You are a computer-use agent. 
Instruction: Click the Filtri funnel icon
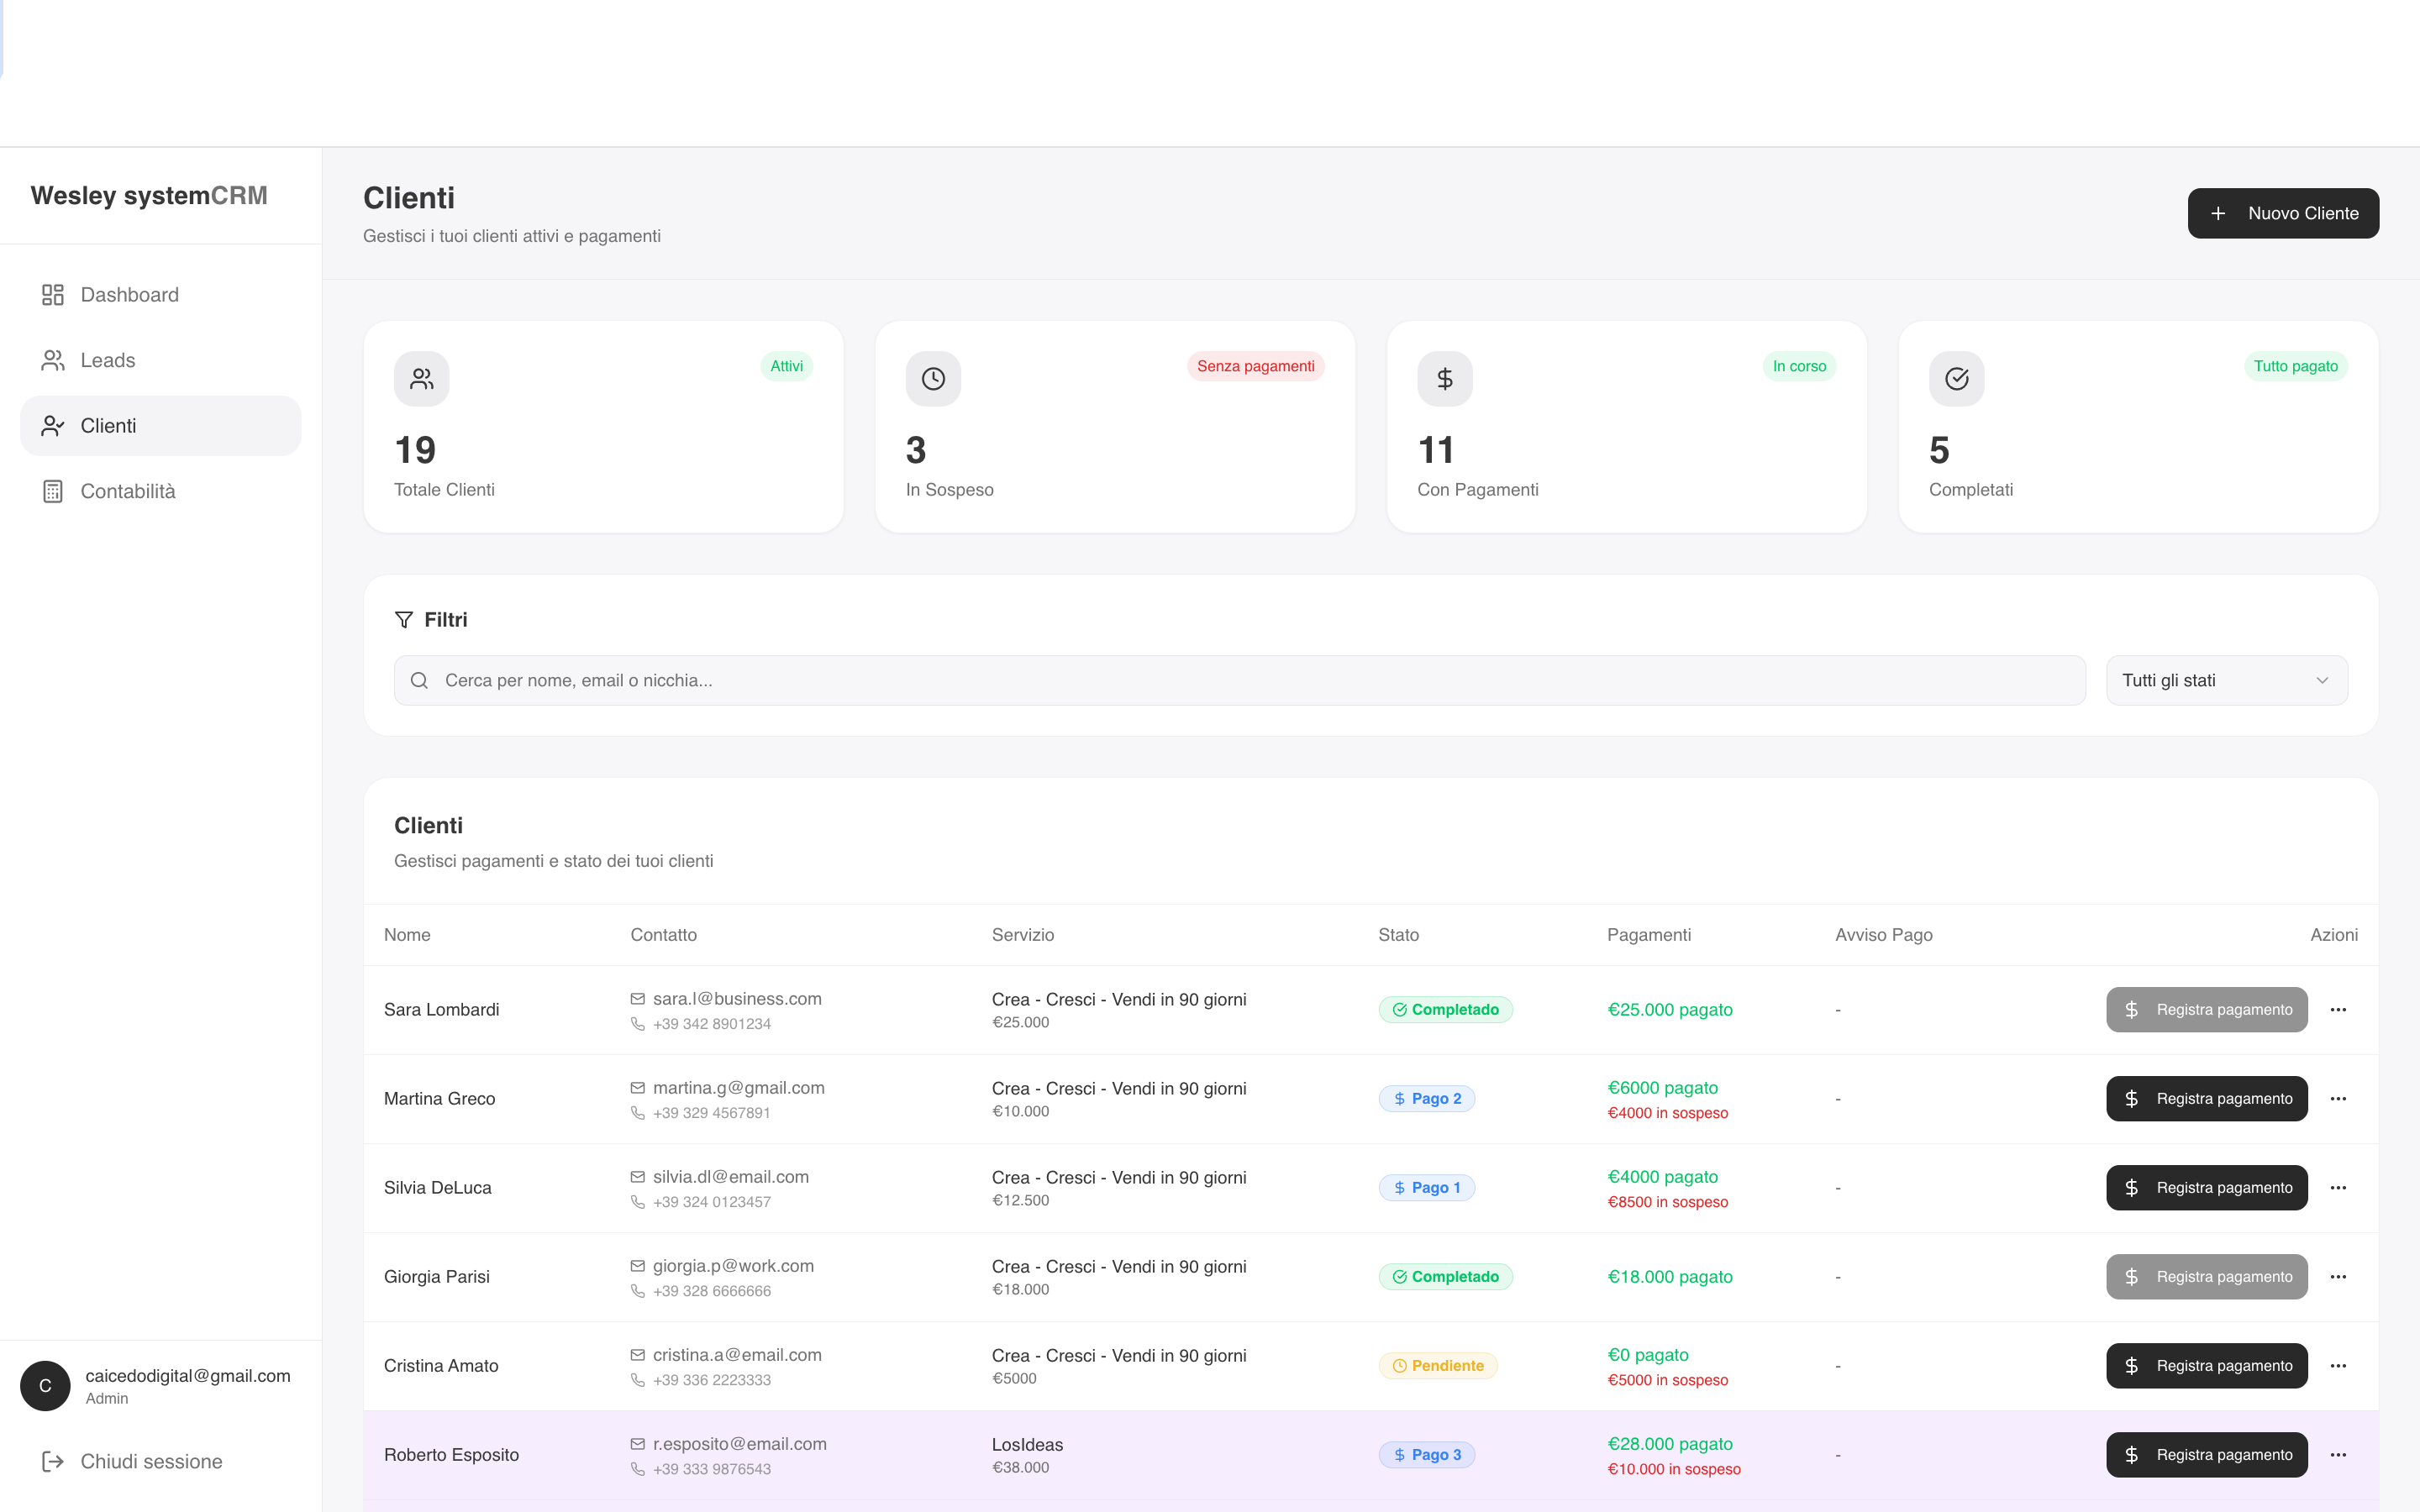pos(404,620)
